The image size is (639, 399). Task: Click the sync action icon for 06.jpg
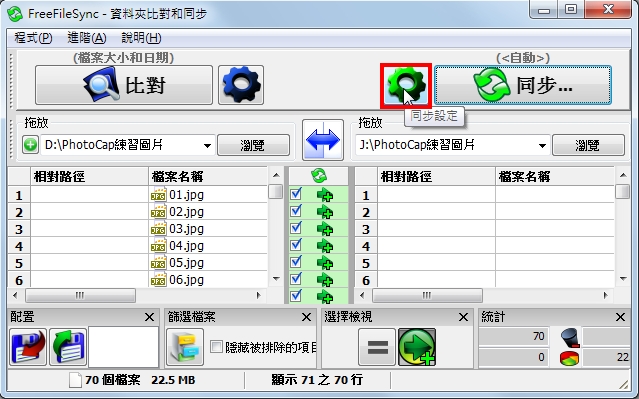coord(325,280)
